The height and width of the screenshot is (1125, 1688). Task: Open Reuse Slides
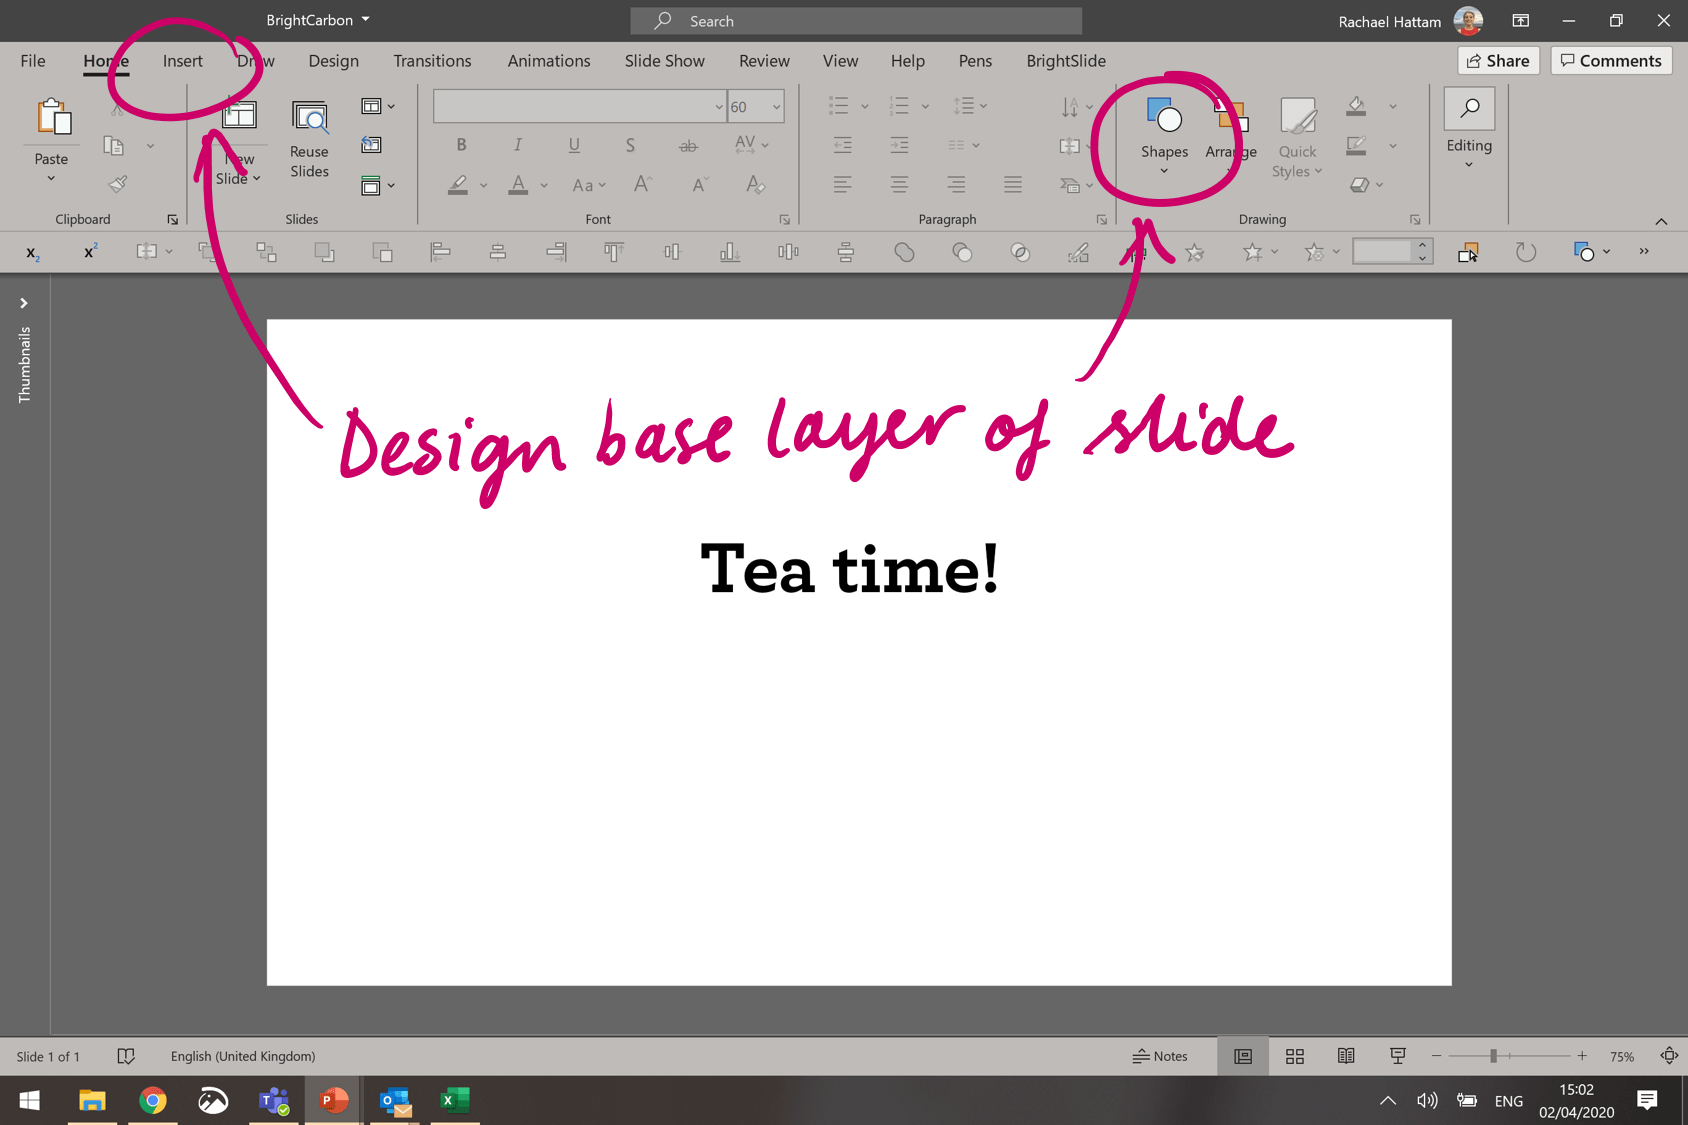[309, 139]
